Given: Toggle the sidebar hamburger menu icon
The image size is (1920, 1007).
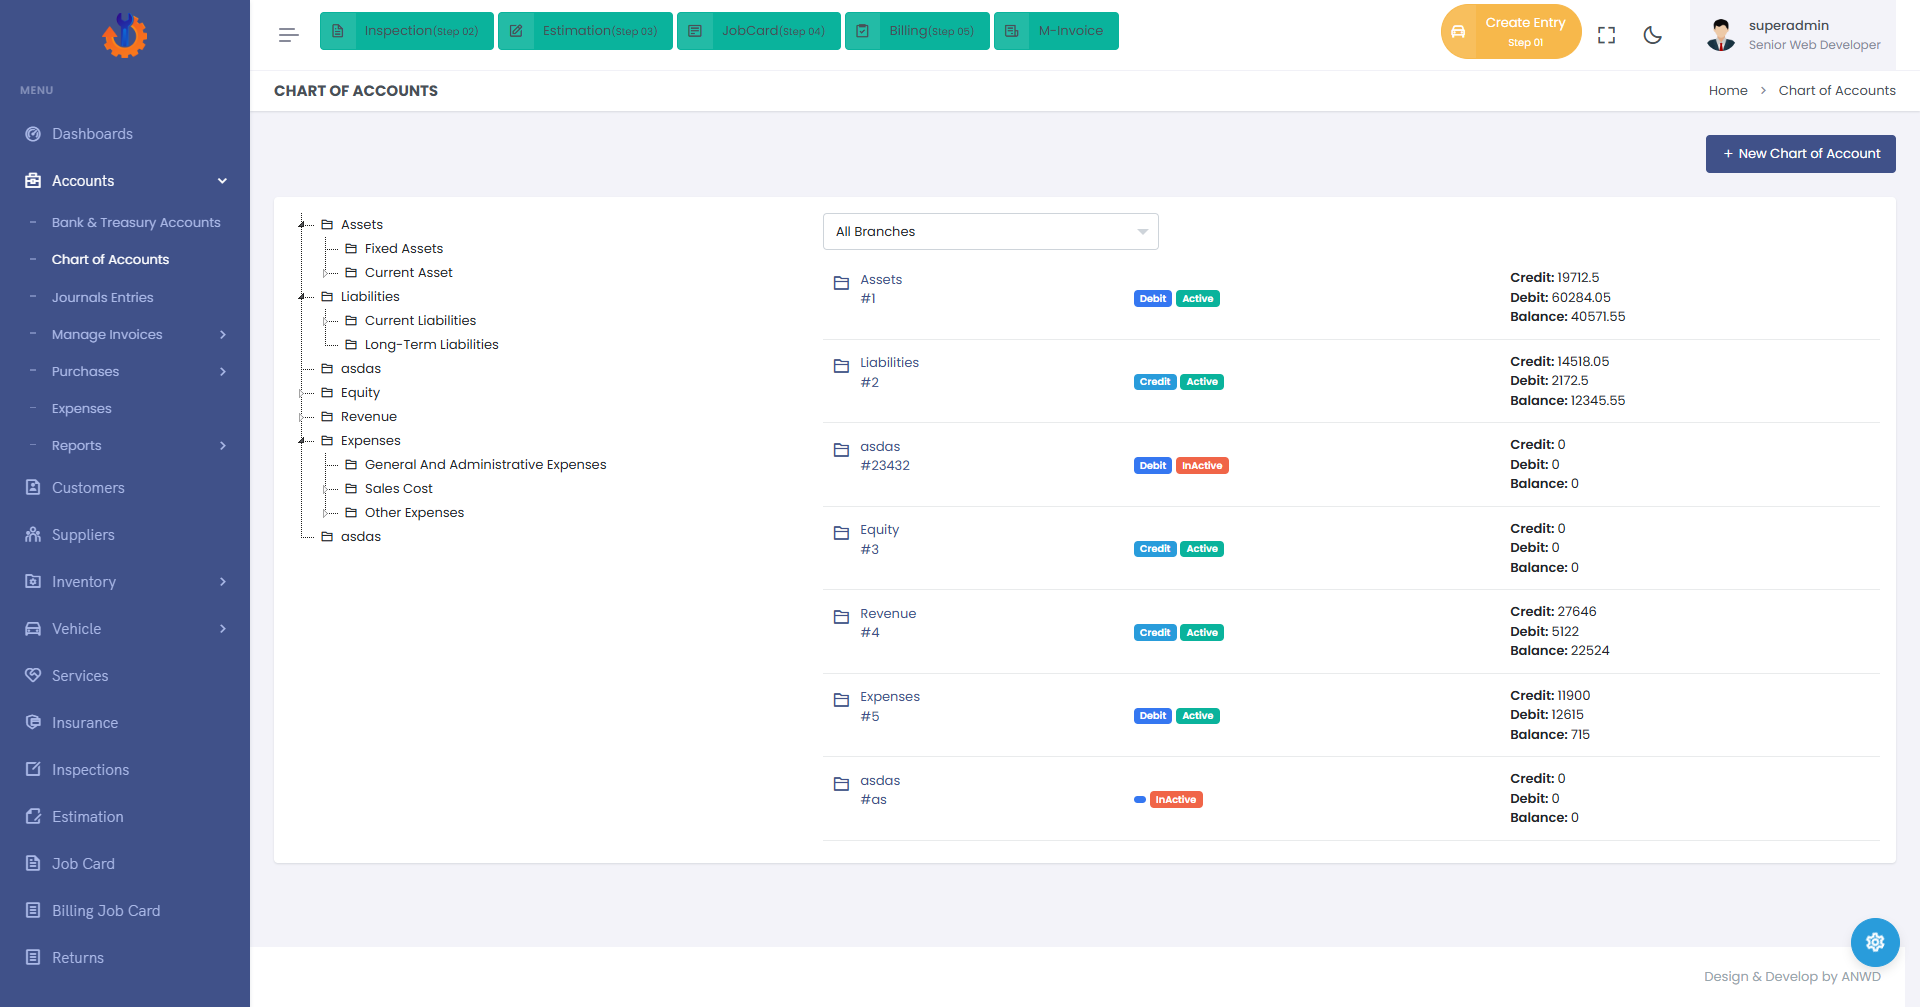Looking at the screenshot, I should tap(289, 35).
